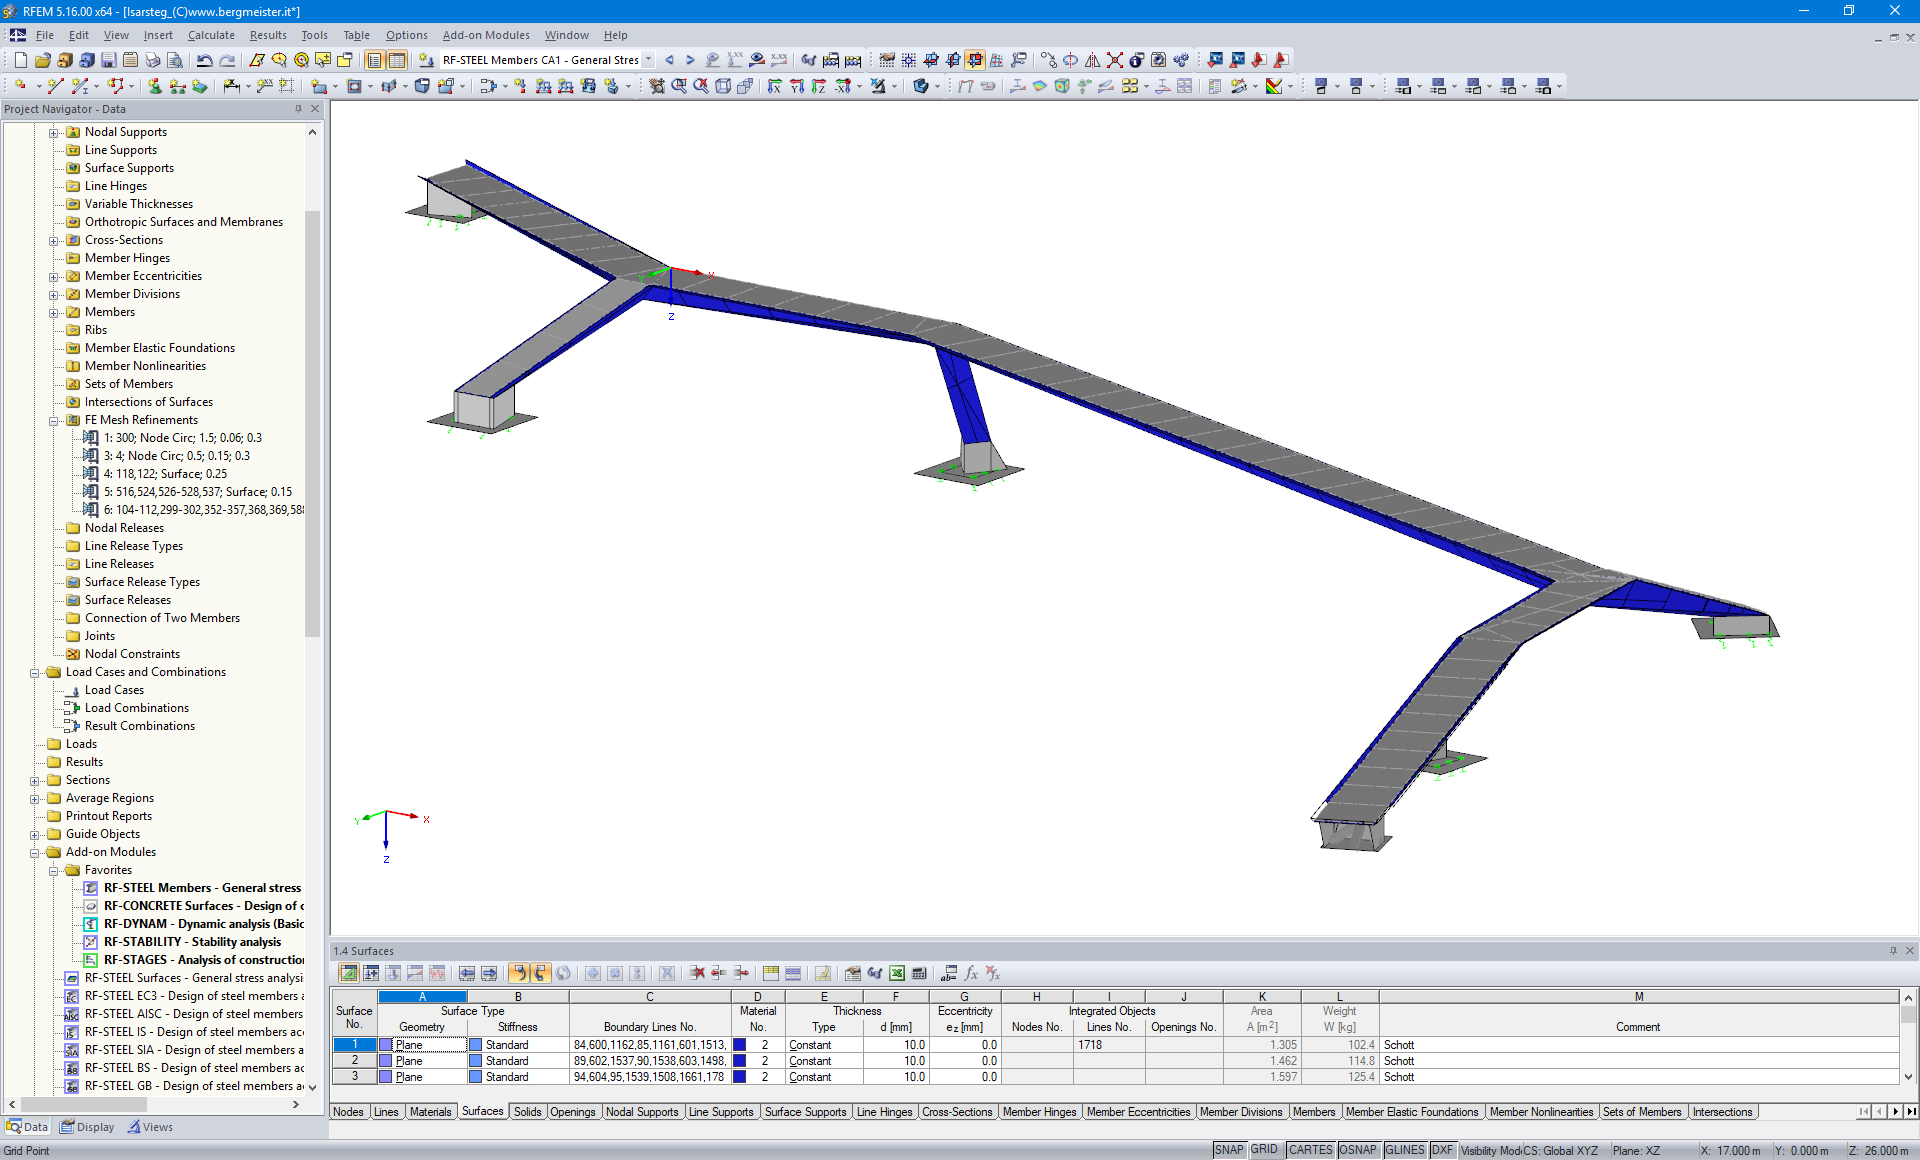The image size is (1920, 1160).
Task: Expand the Cross-Sections tree node
Action: (53, 240)
